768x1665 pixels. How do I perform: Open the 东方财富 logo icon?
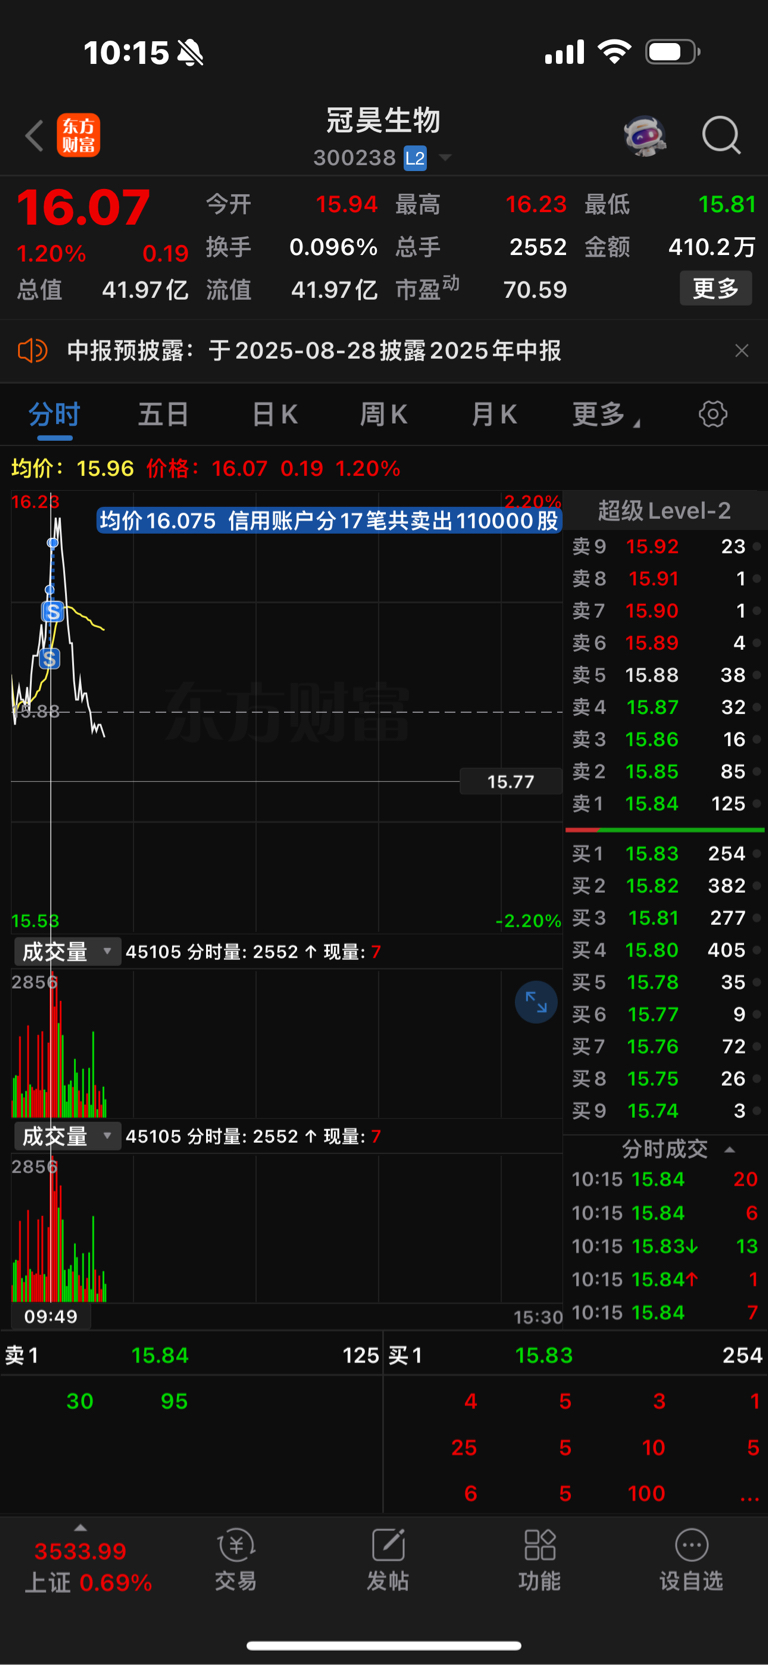coord(79,135)
